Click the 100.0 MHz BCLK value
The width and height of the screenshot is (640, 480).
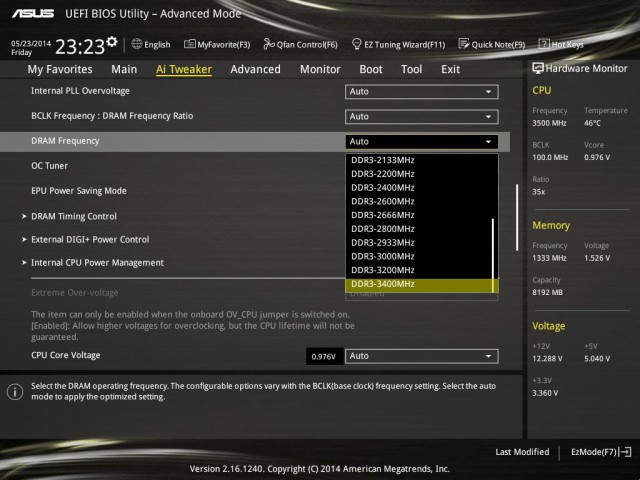(550, 157)
